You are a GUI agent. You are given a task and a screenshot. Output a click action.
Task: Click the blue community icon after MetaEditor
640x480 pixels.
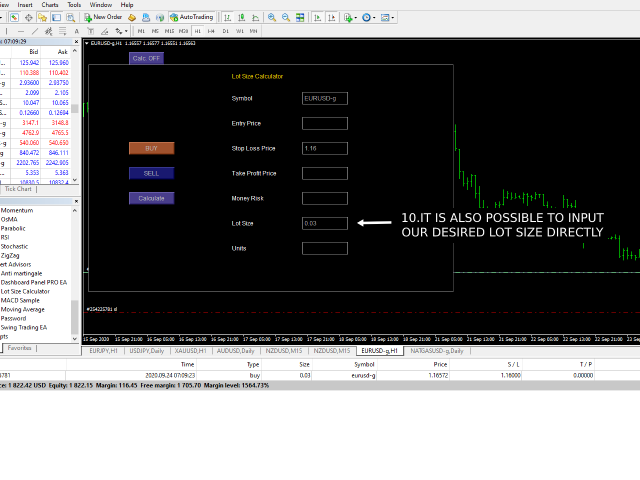coord(146,17)
